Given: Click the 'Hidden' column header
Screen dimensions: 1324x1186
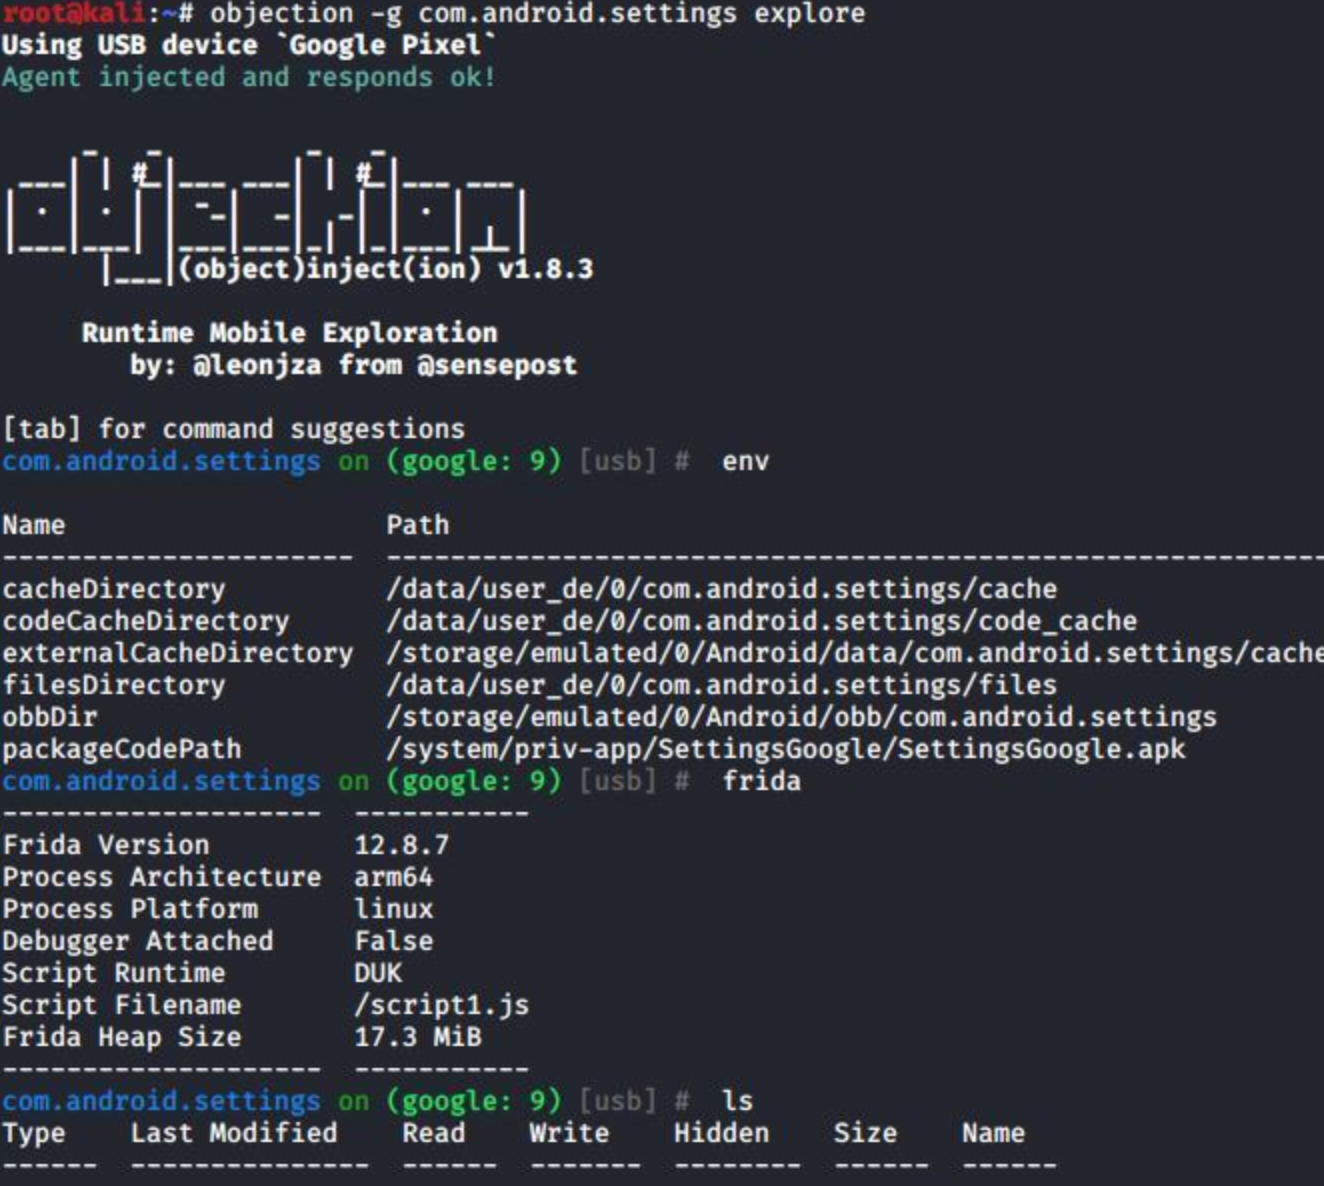Looking at the screenshot, I should (x=722, y=1133).
